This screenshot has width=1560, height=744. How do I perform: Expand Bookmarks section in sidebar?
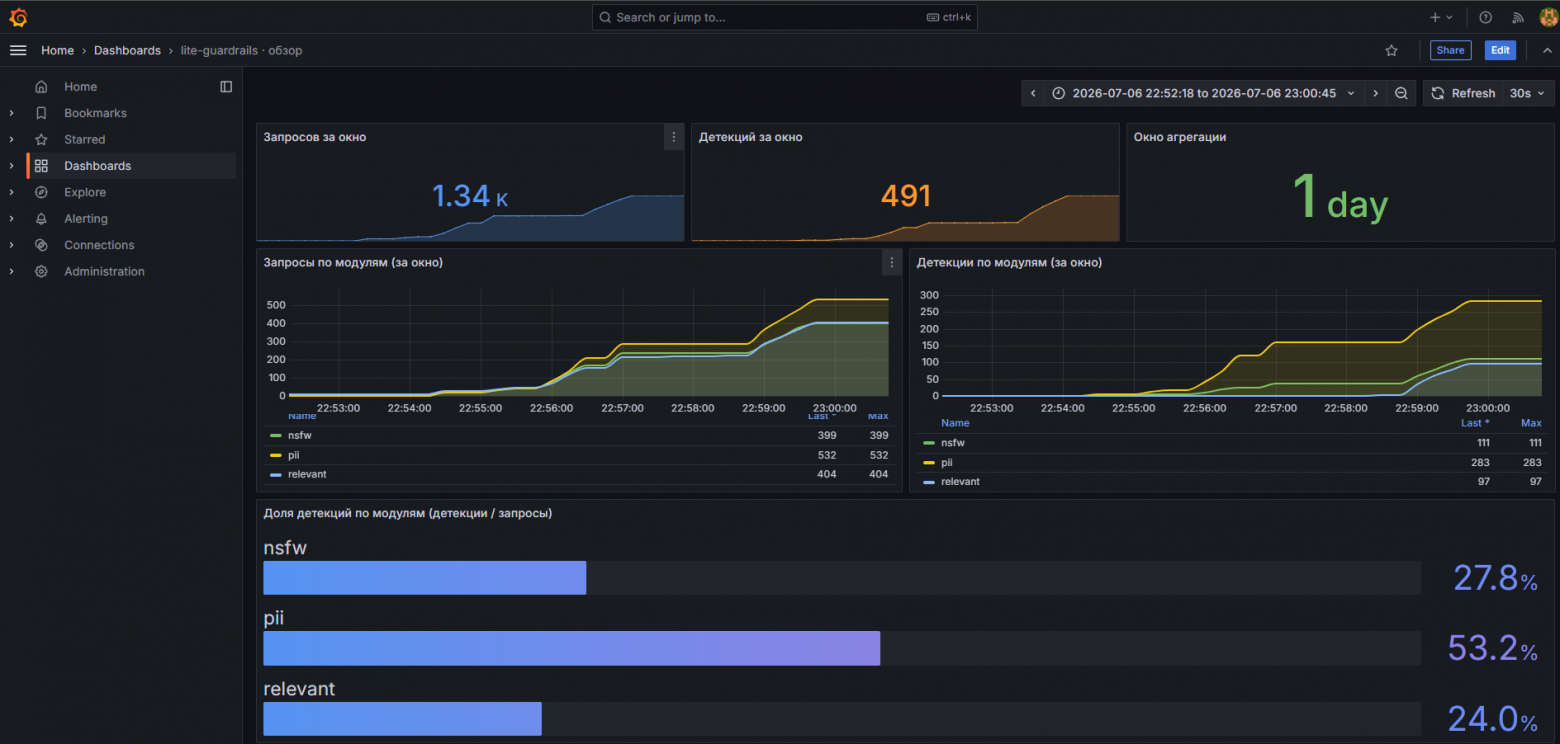point(11,113)
